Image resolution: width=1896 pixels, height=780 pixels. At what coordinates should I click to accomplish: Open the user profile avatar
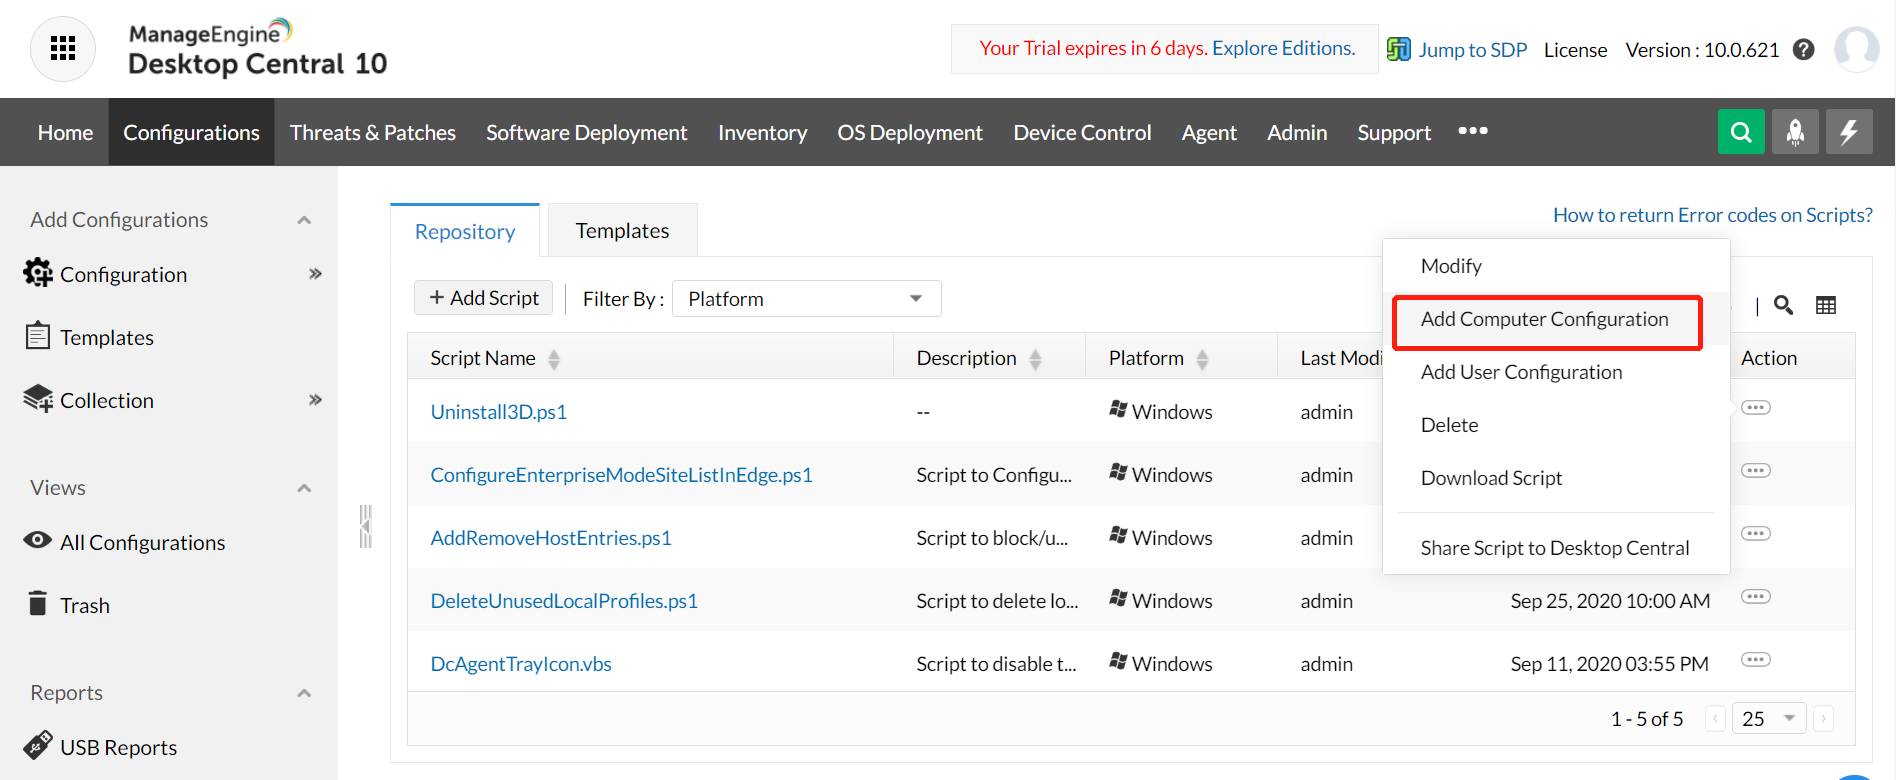1857,49
